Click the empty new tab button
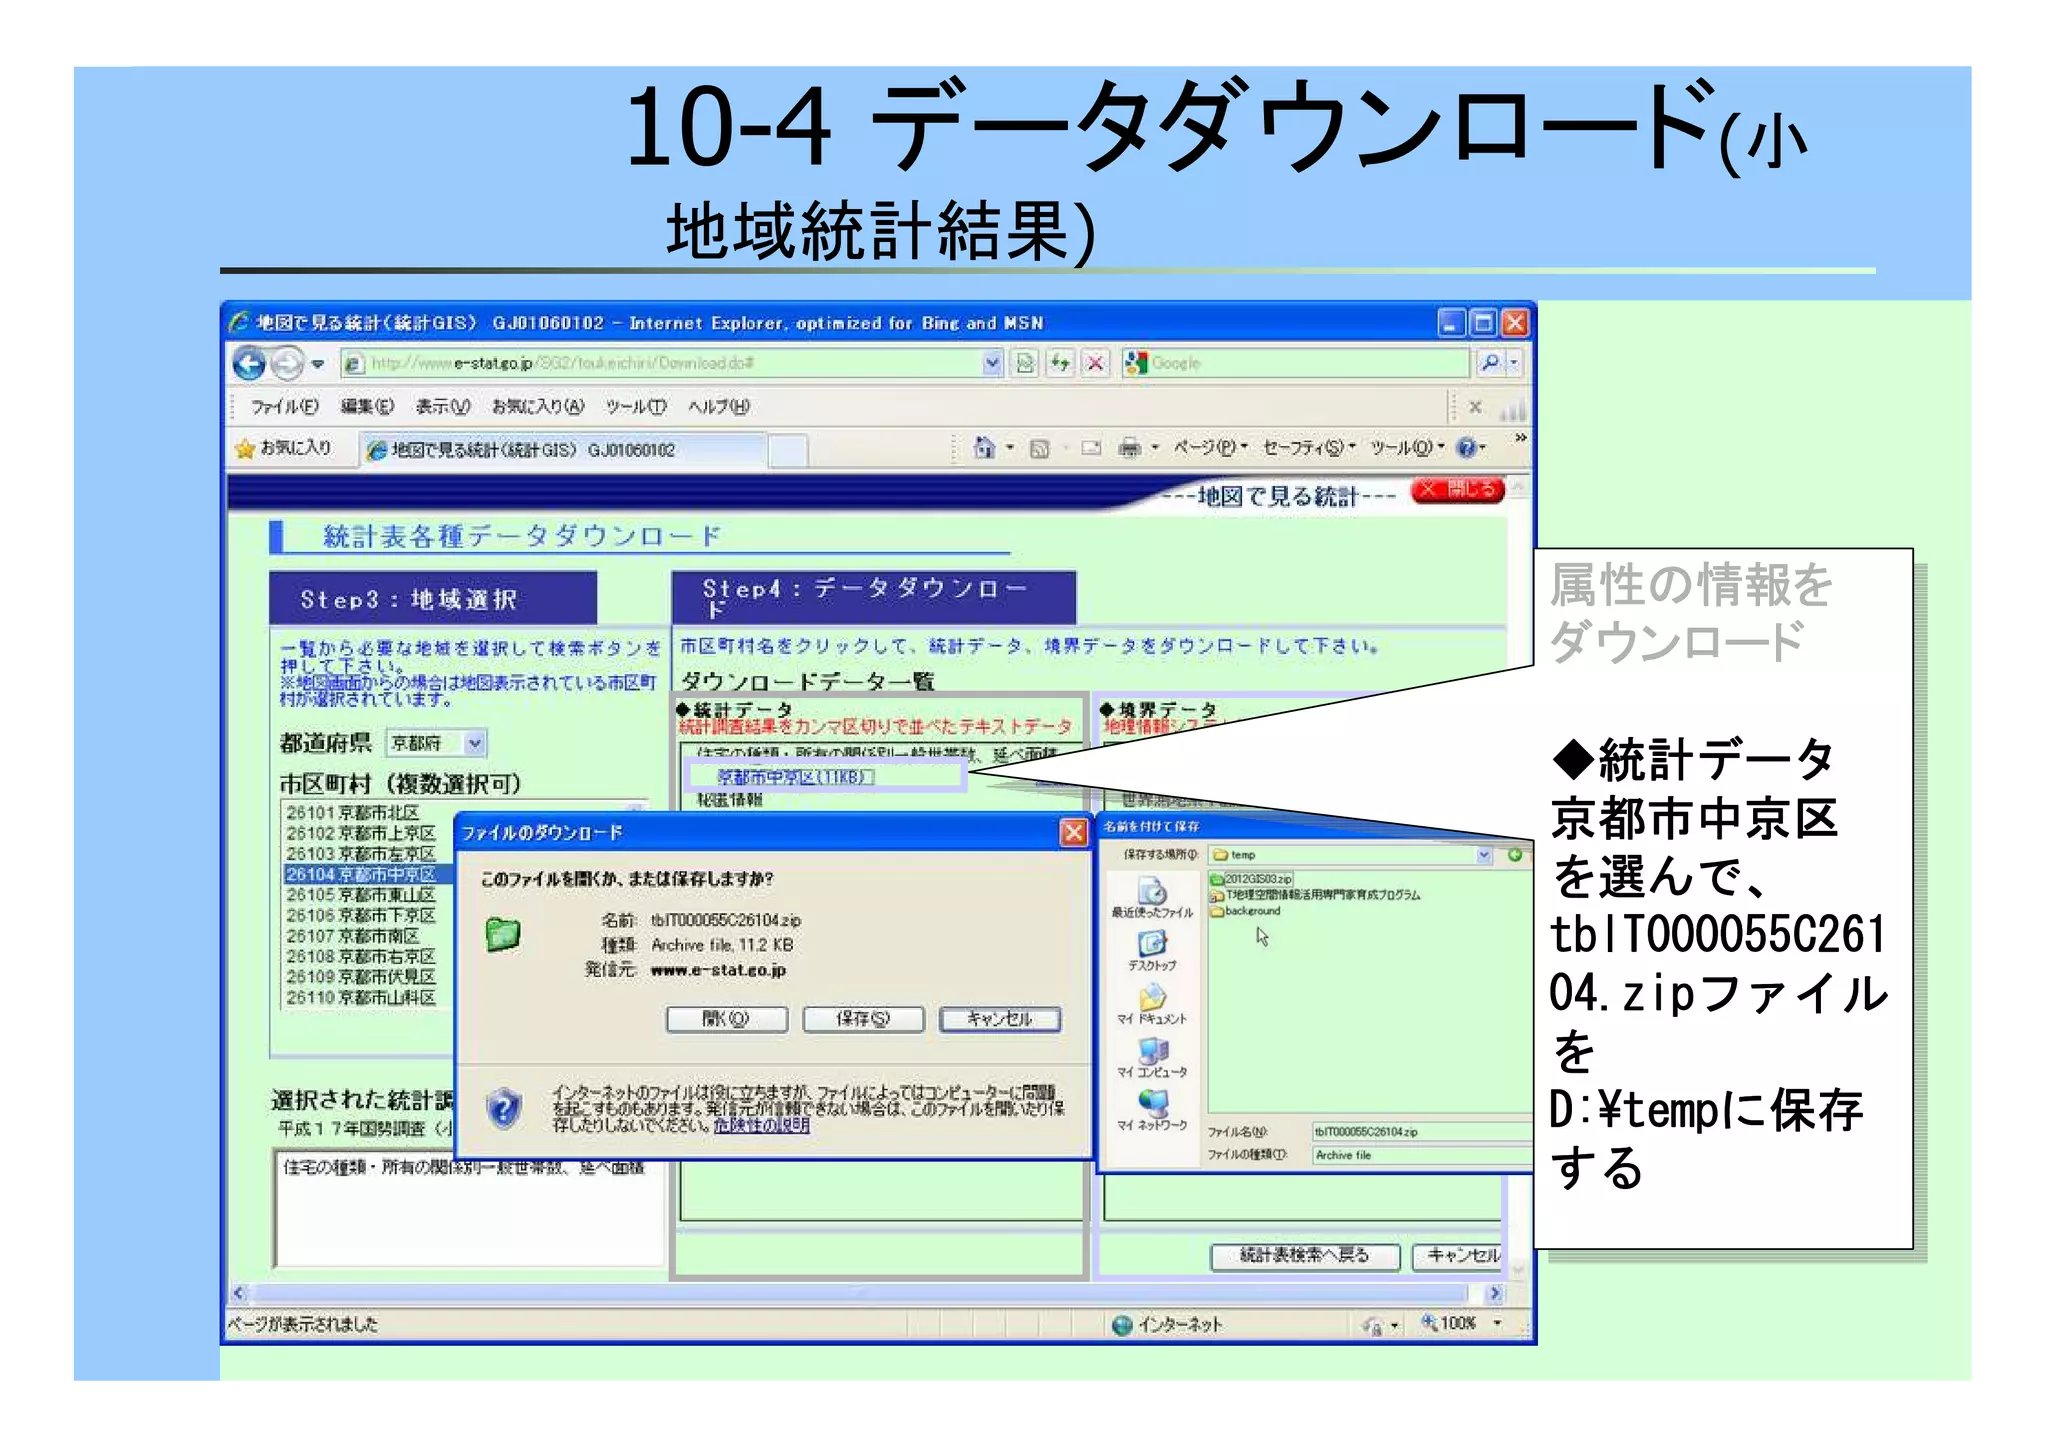The image size is (2048, 1448). coord(788,451)
